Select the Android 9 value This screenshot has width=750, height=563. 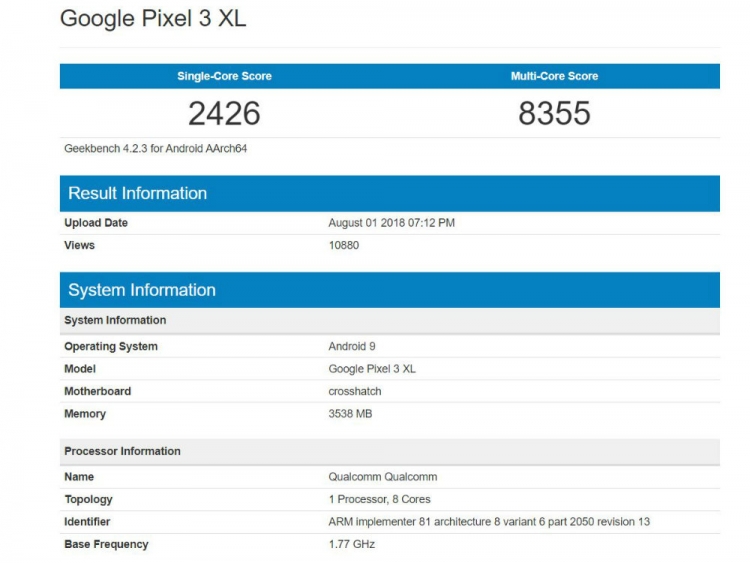point(350,346)
